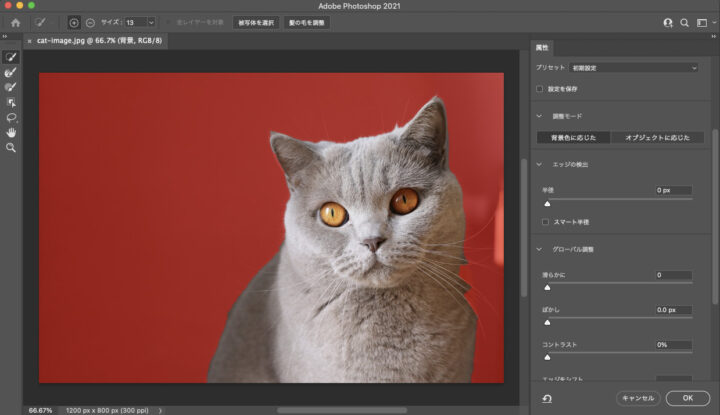
Task: Select the Object Selection tool
Action: [x=11, y=102]
